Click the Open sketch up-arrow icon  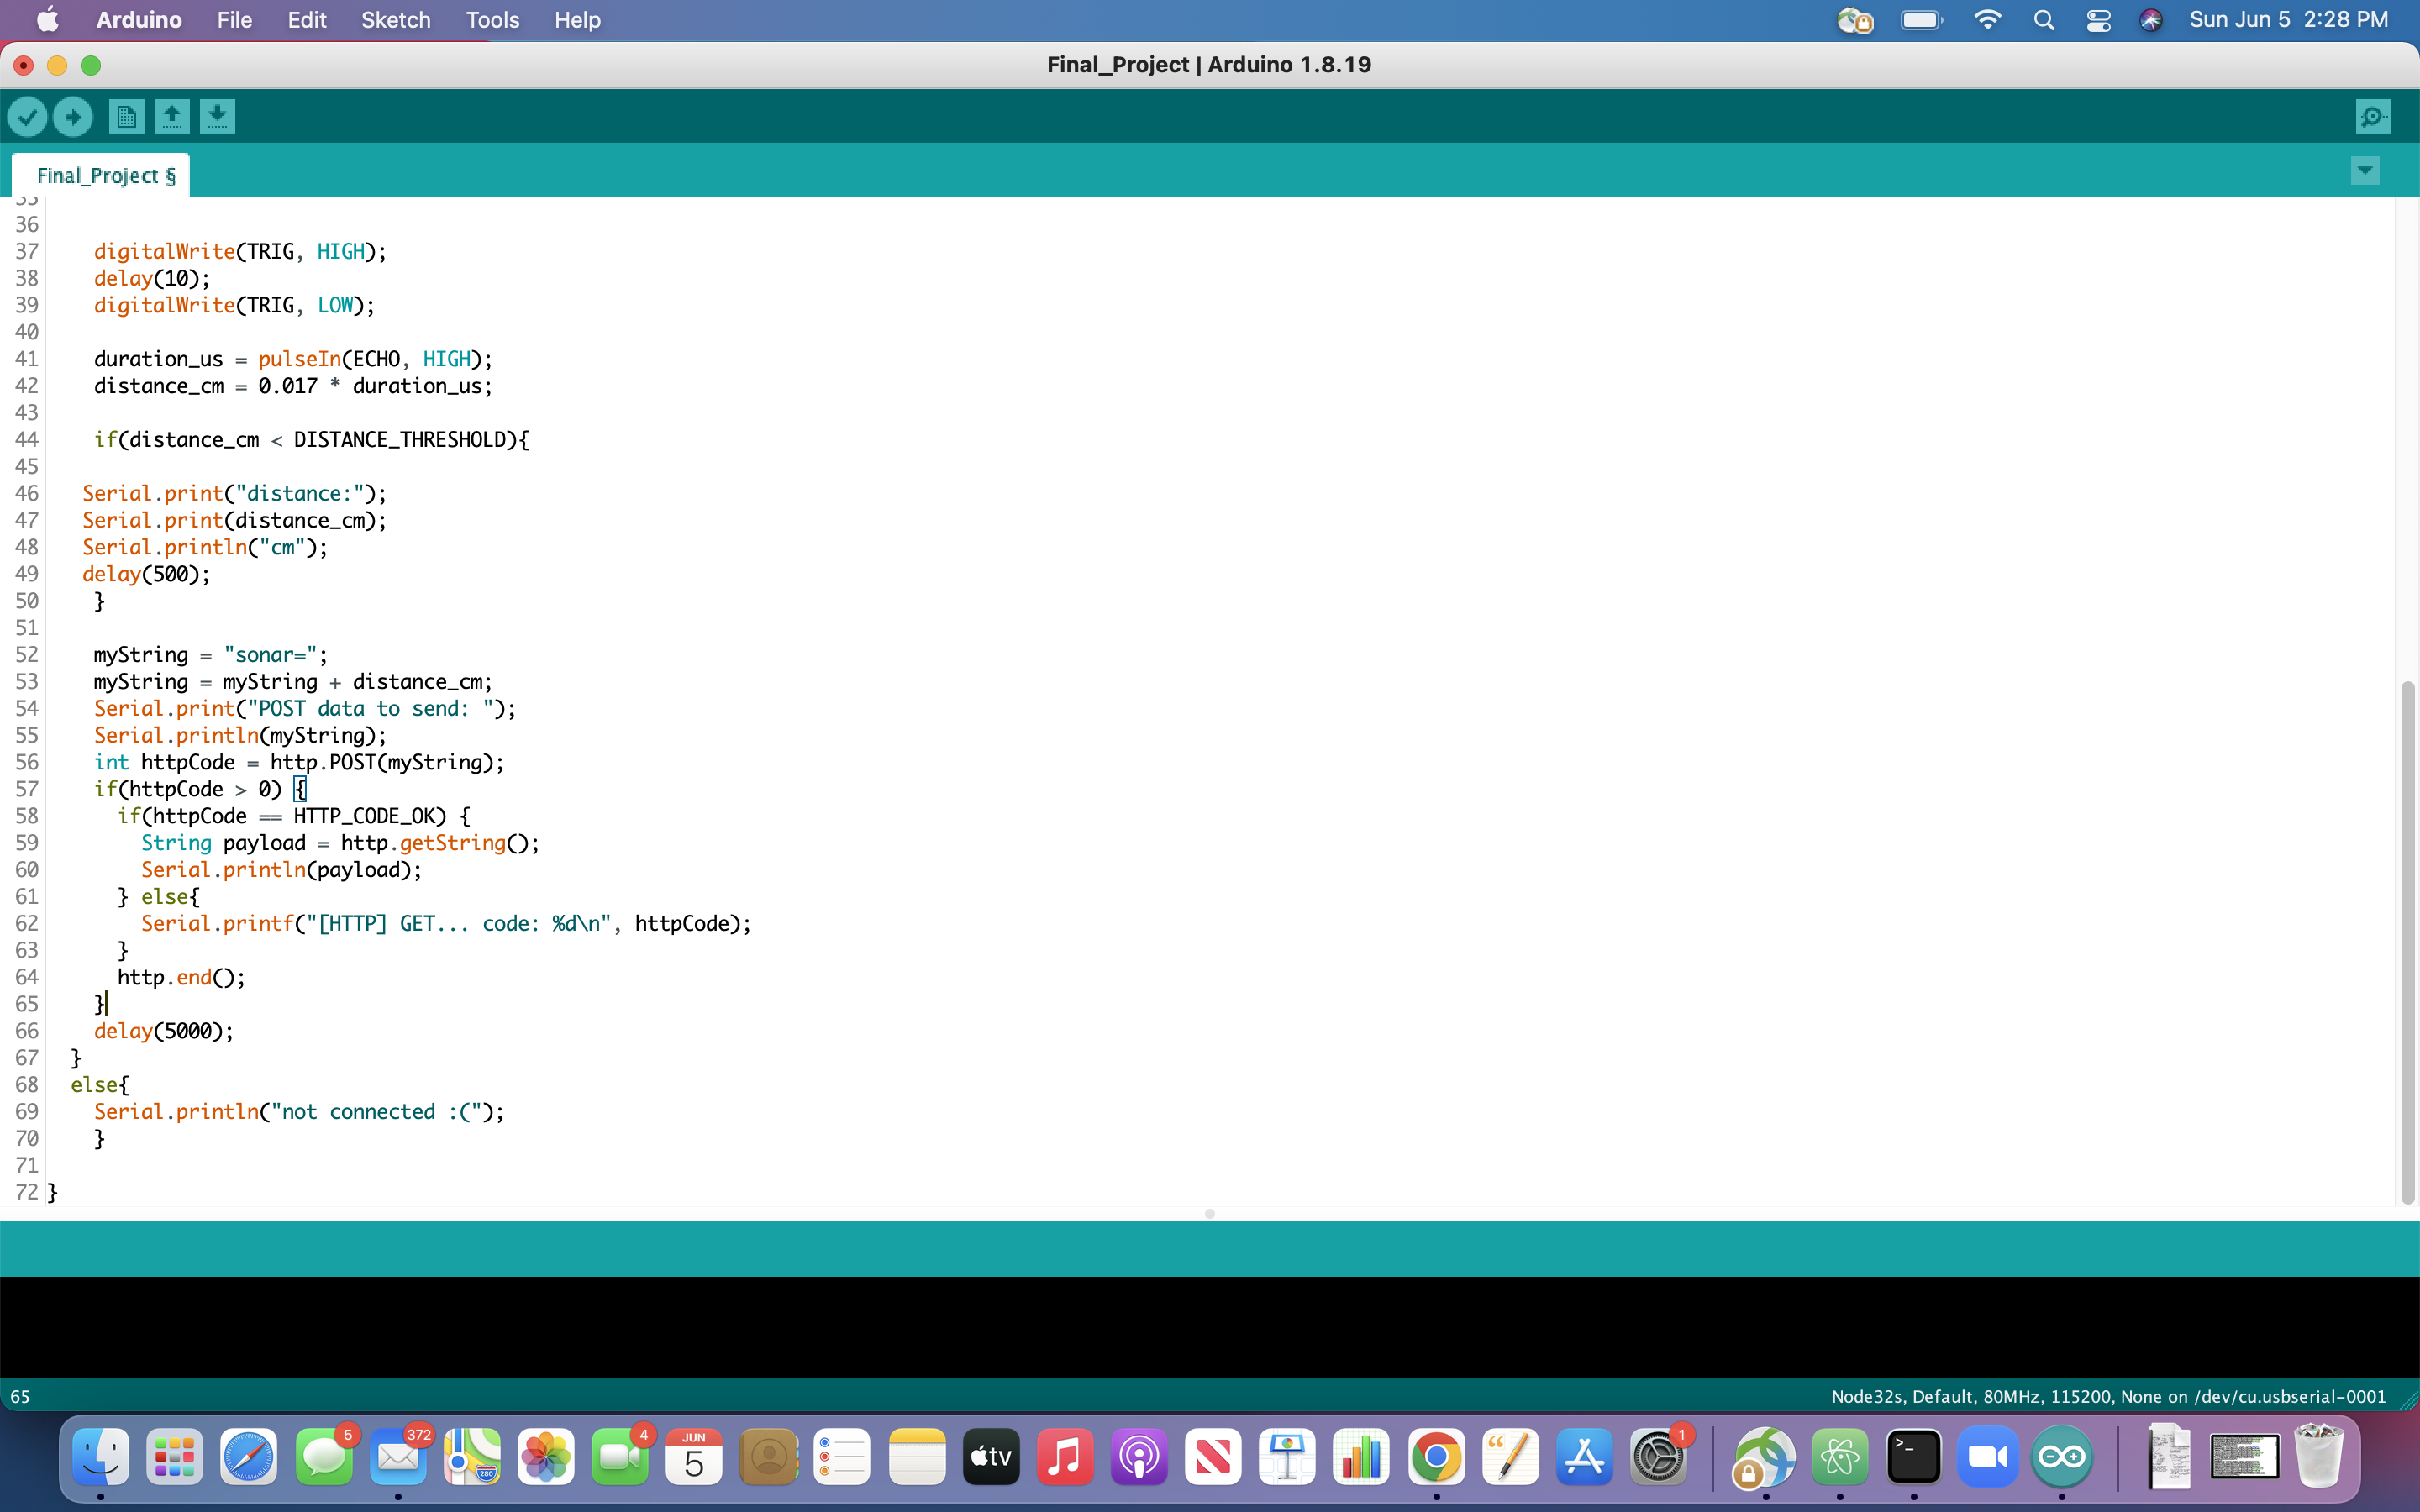point(172,117)
